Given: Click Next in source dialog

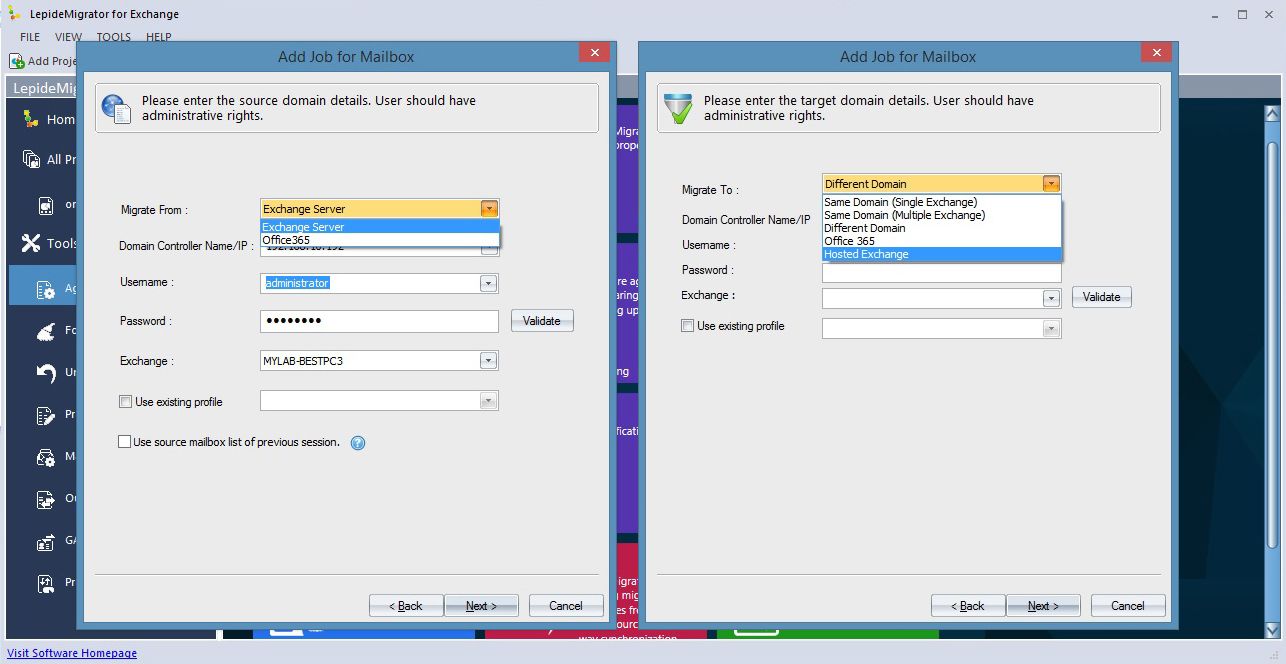Looking at the screenshot, I should [x=482, y=606].
